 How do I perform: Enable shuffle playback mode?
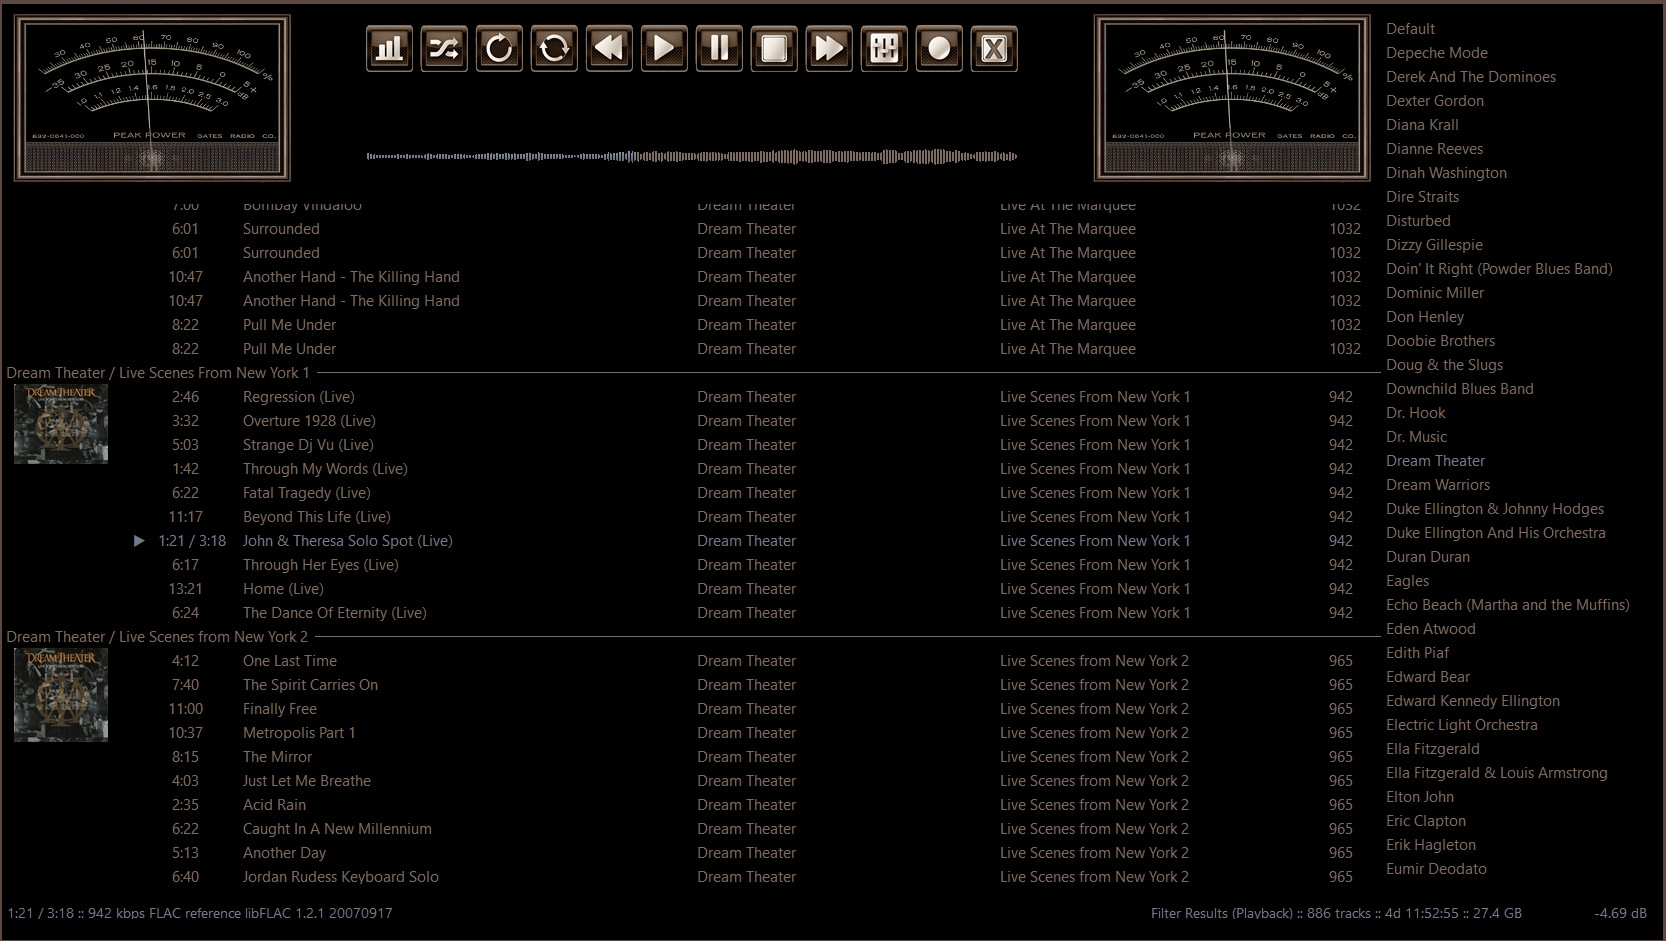click(444, 48)
